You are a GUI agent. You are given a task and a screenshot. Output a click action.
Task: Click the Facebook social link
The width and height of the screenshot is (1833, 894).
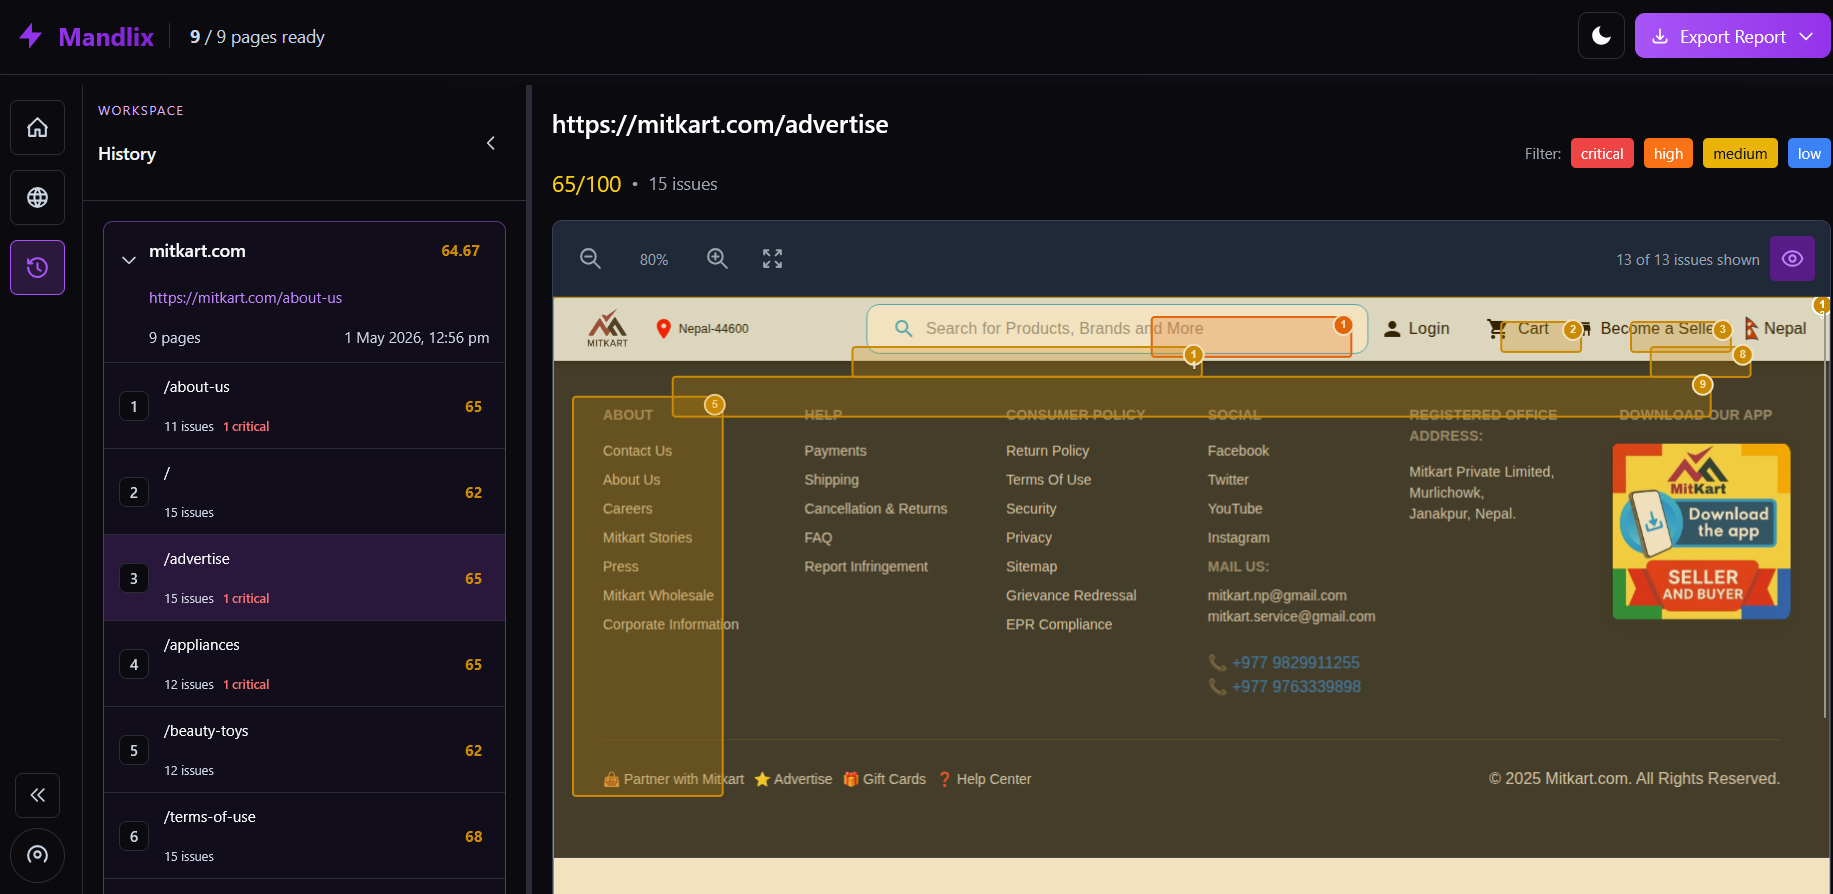coord(1238,451)
